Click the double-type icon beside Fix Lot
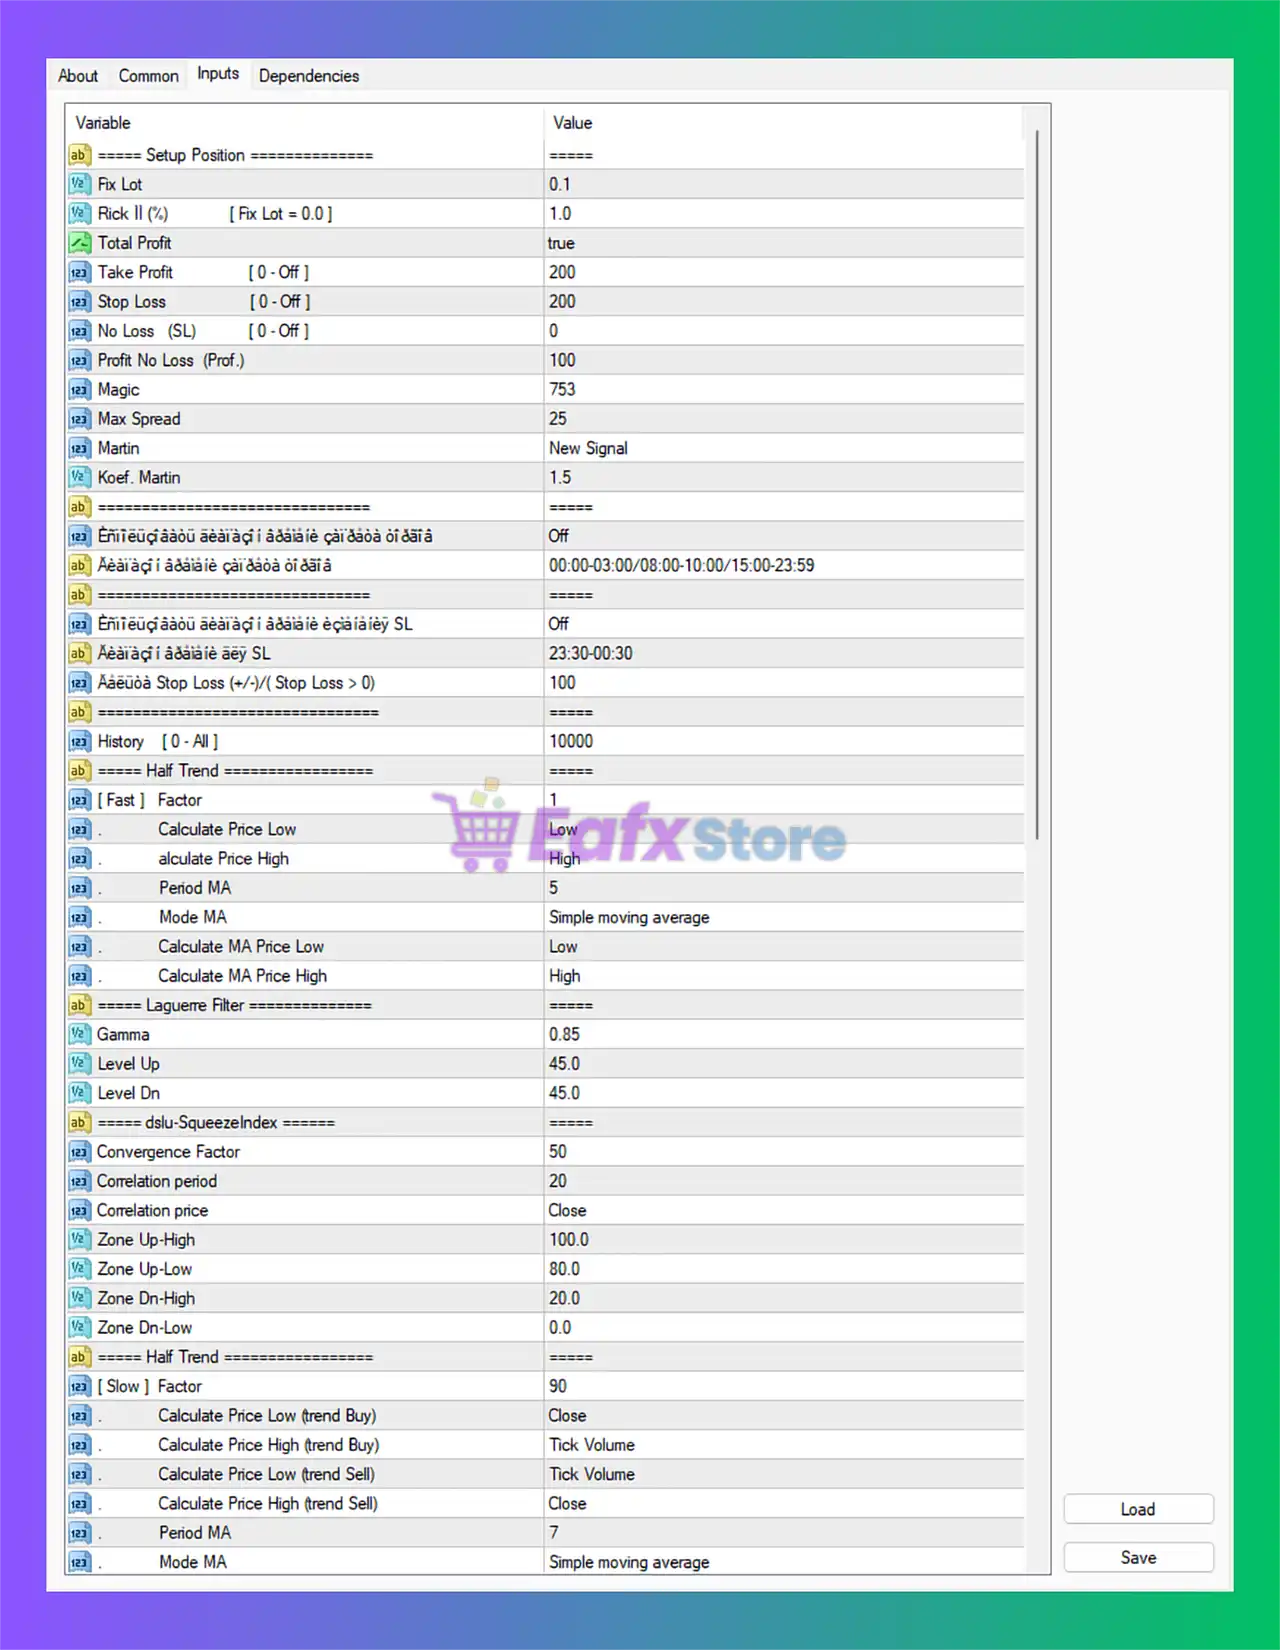 coord(79,184)
